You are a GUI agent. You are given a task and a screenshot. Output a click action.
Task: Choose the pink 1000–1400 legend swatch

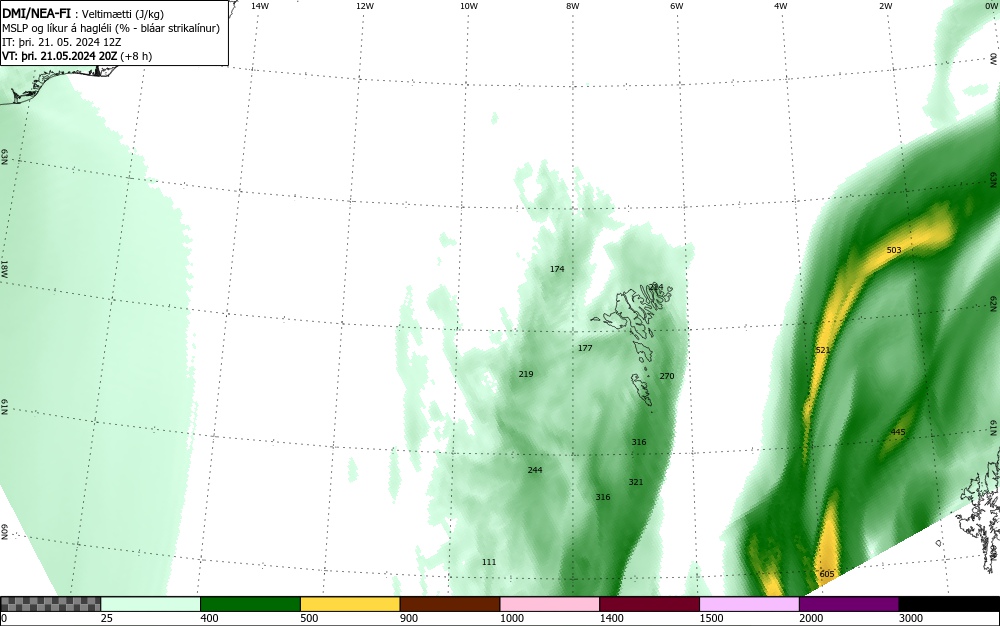[550, 604]
